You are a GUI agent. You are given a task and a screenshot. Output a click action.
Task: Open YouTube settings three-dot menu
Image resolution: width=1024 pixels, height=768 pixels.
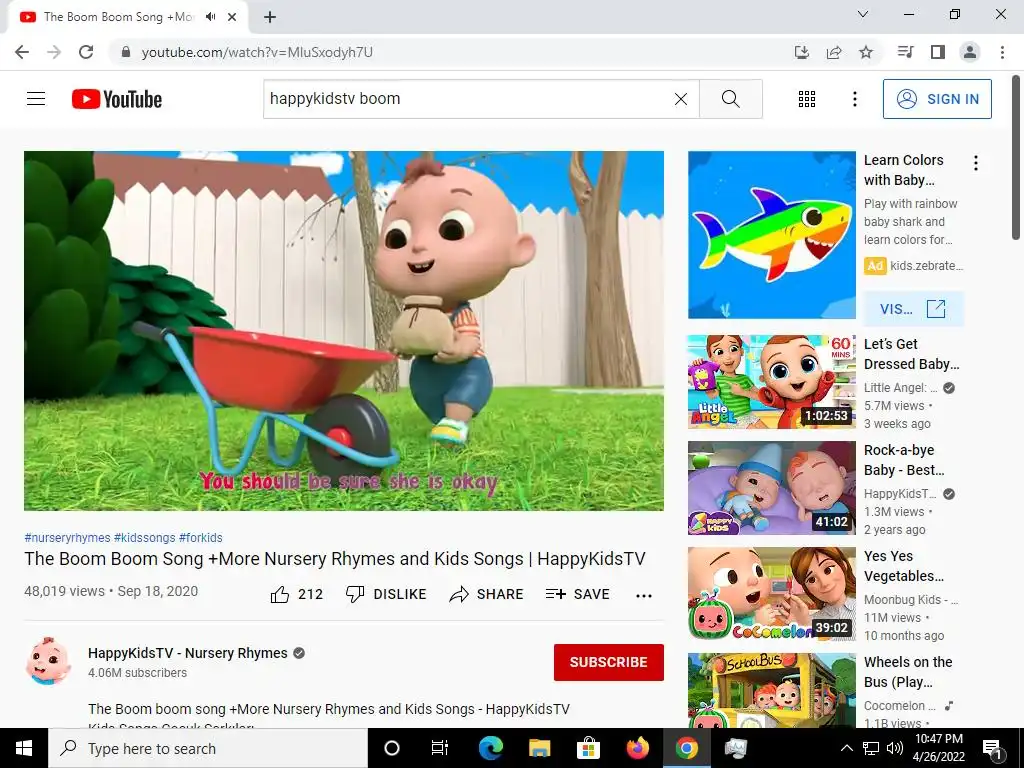click(854, 99)
